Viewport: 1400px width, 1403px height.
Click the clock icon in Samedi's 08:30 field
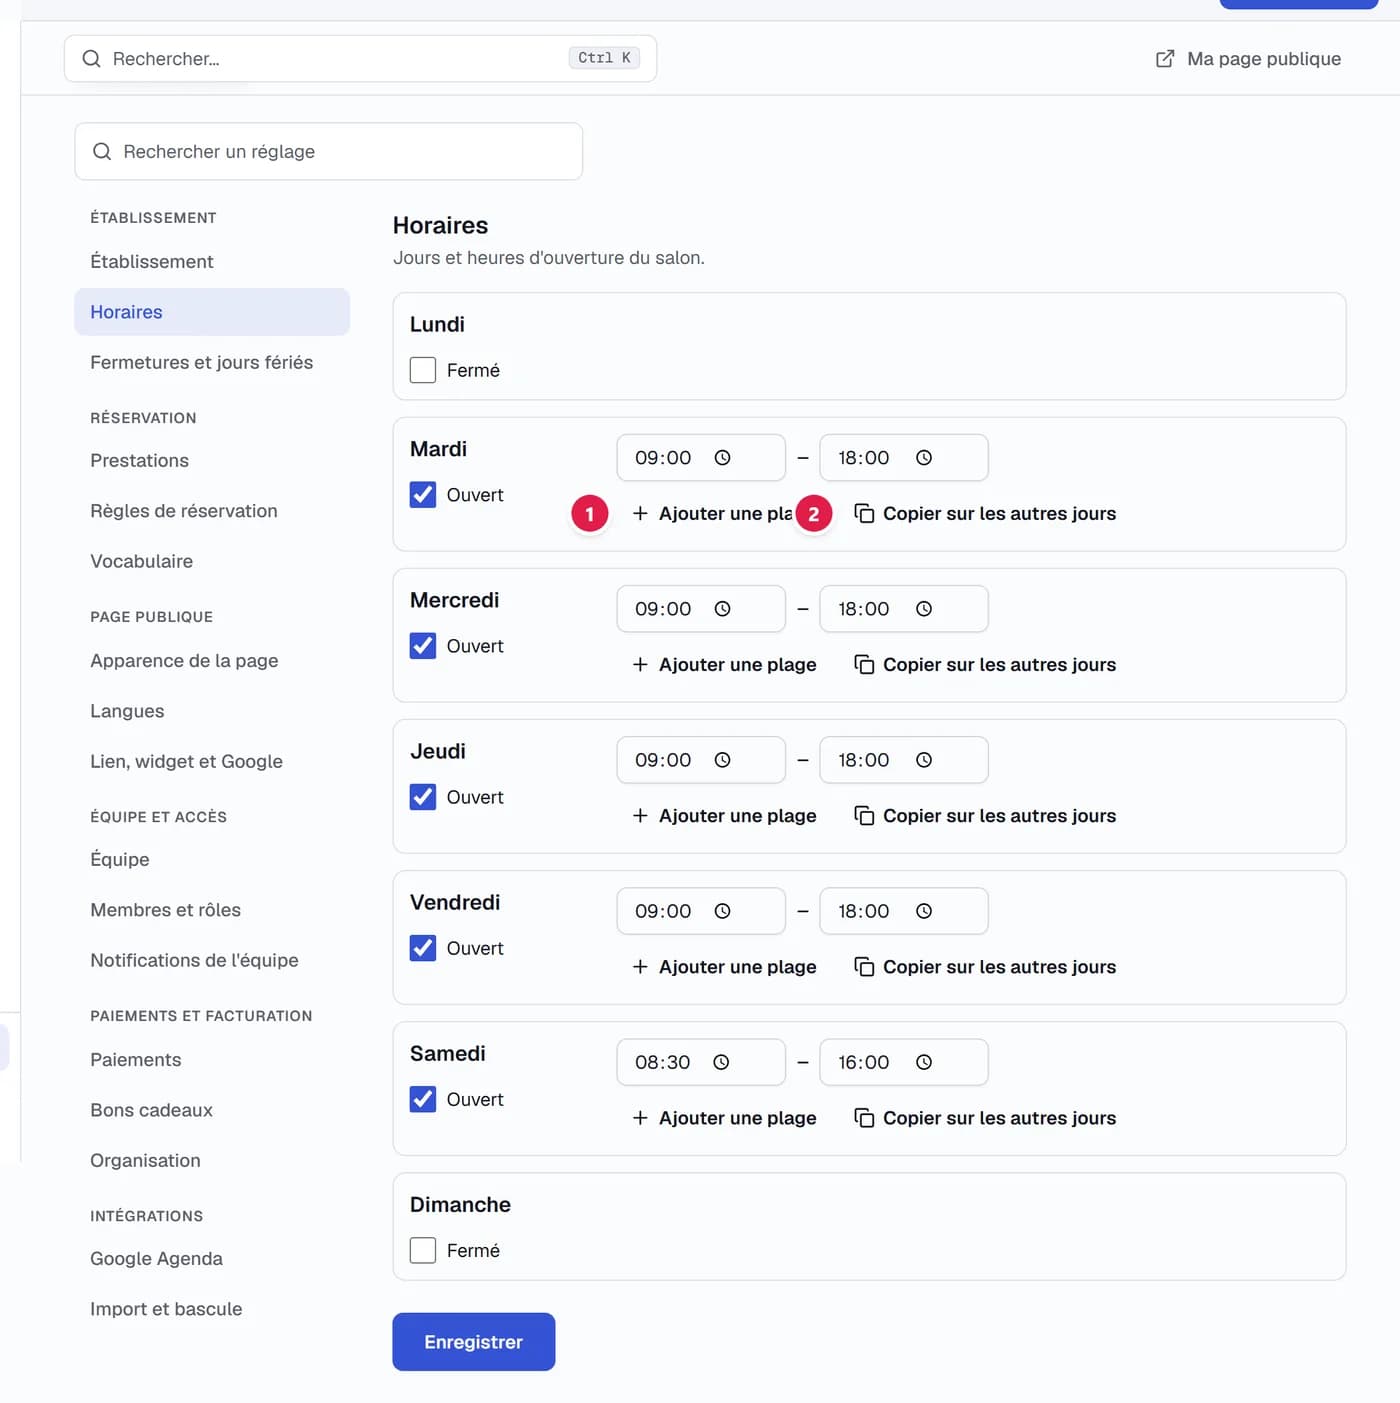coord(721,1062)
